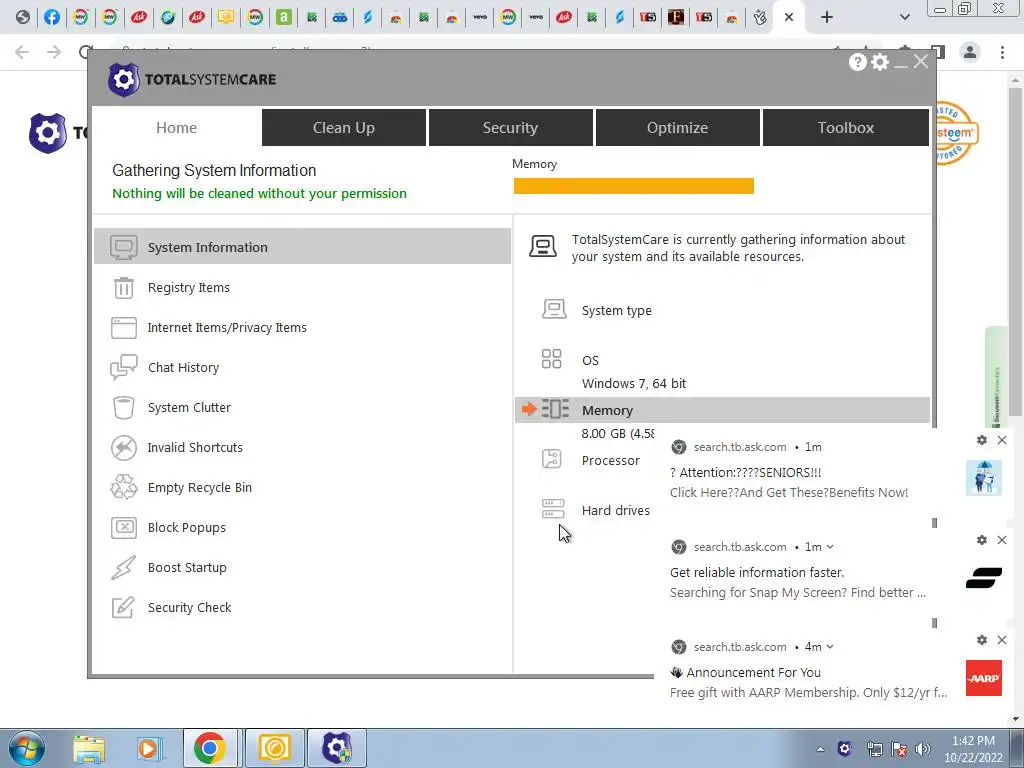Click the Processor icon
Screen dimensions: 1024x768
click(552, 458)
